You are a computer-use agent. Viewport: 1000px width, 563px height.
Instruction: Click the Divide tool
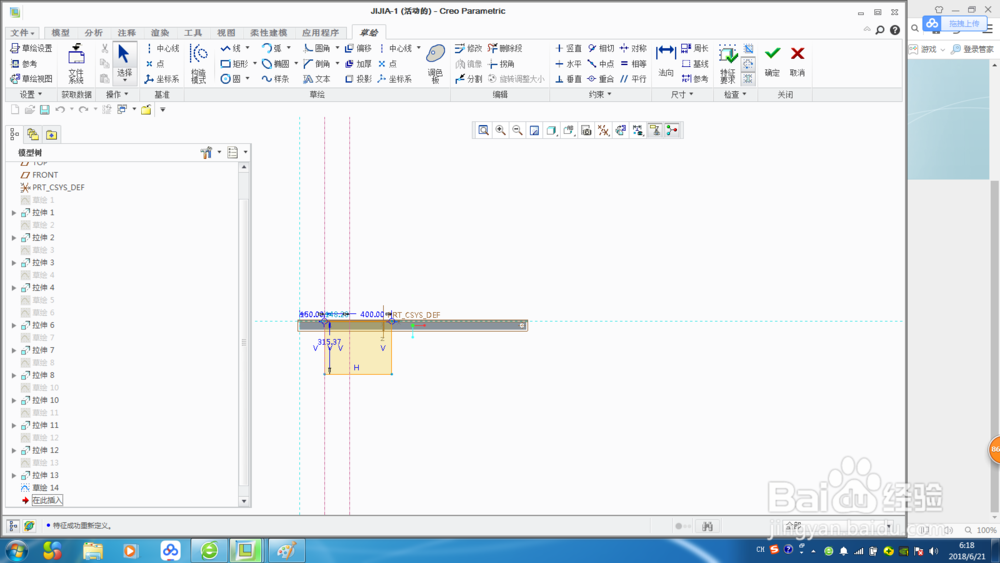[x=468, y=79]
